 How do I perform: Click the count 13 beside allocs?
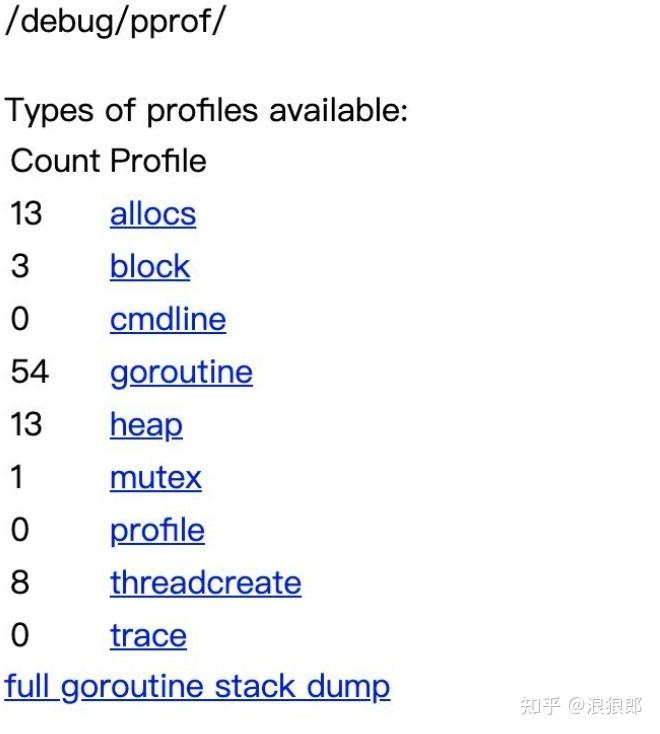pyautogui.click(x=26, y=214)
